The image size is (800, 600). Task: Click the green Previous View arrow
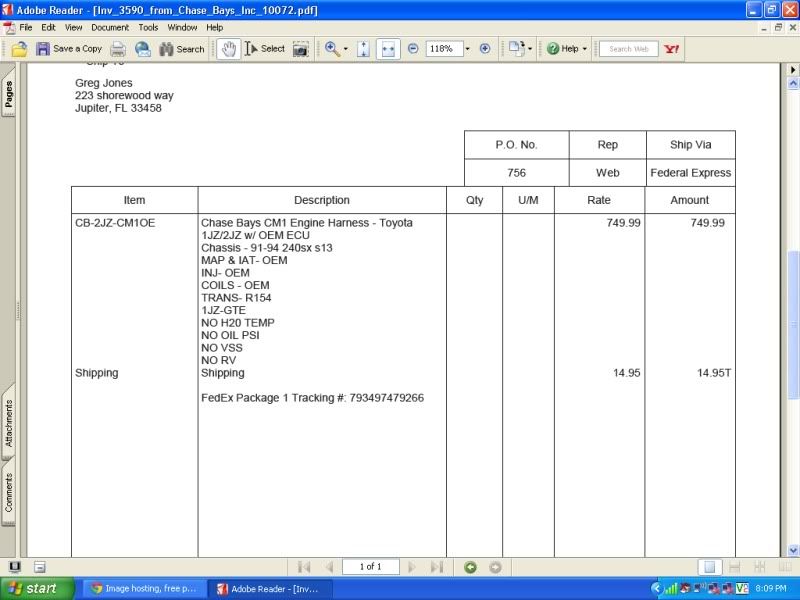(470, 567)
